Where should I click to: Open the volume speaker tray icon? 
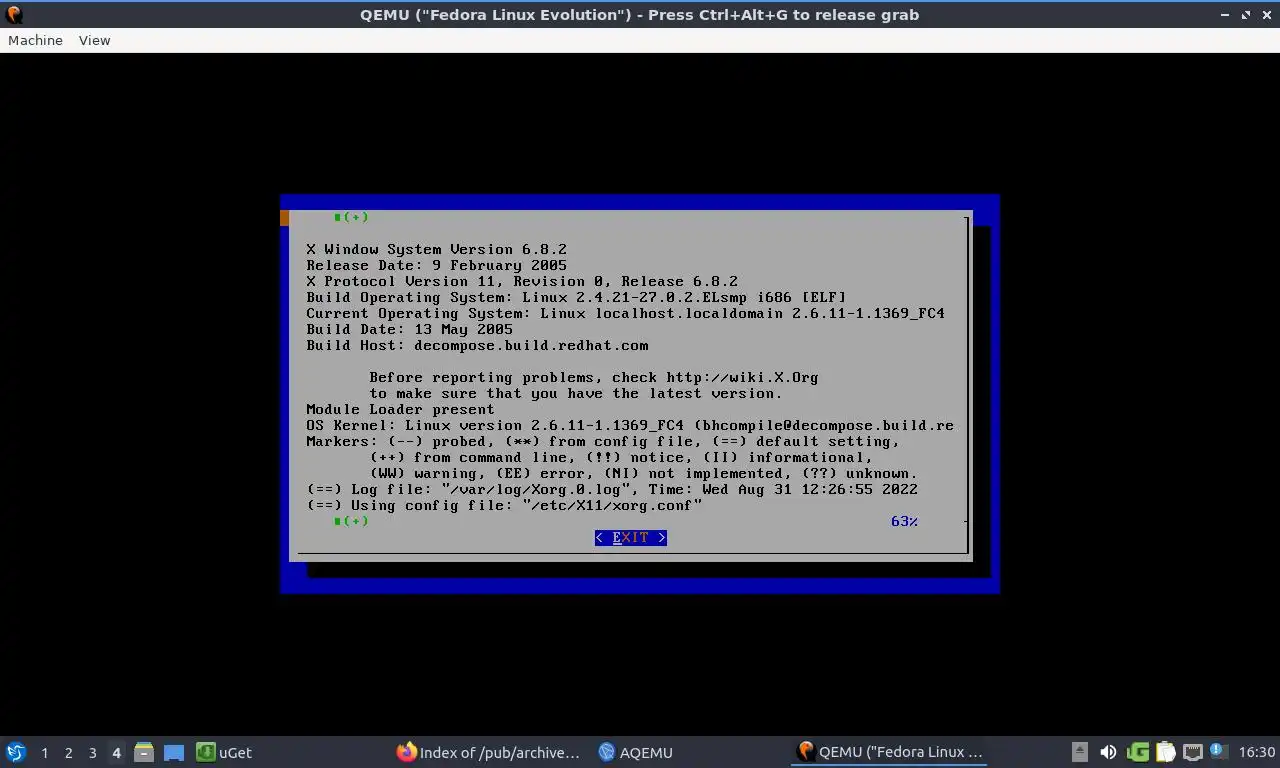[1108, 752]
